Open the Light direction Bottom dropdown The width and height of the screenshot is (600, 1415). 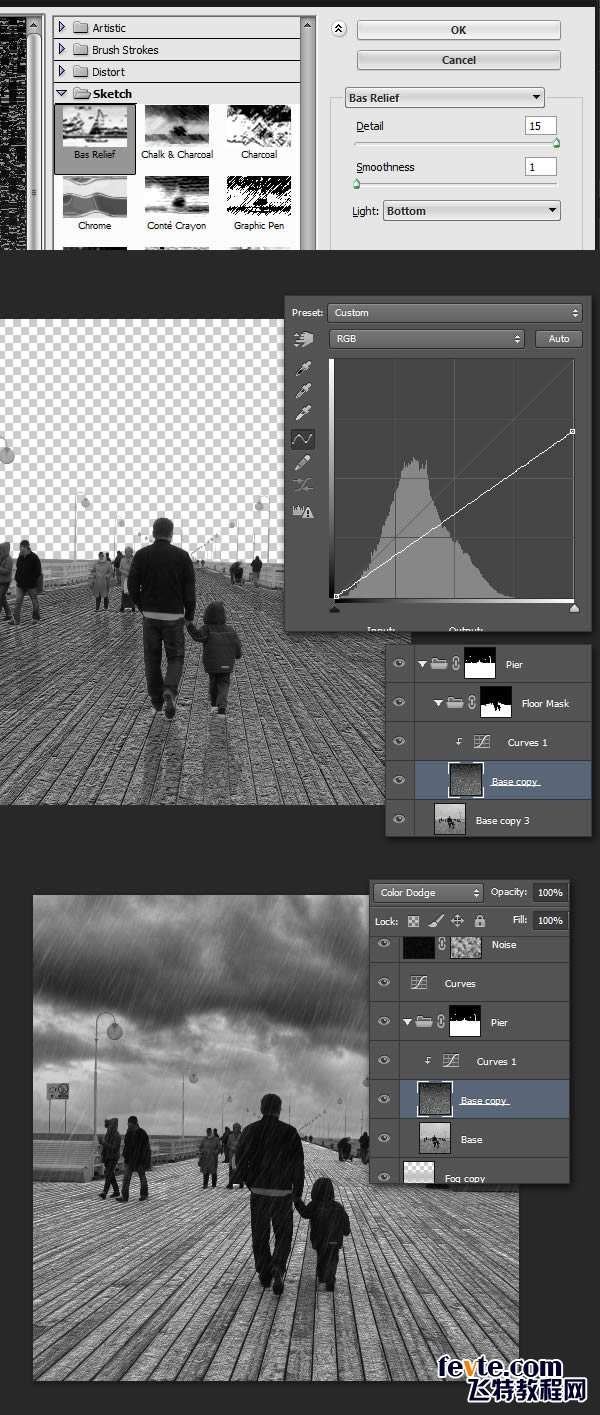pos(472,211)
